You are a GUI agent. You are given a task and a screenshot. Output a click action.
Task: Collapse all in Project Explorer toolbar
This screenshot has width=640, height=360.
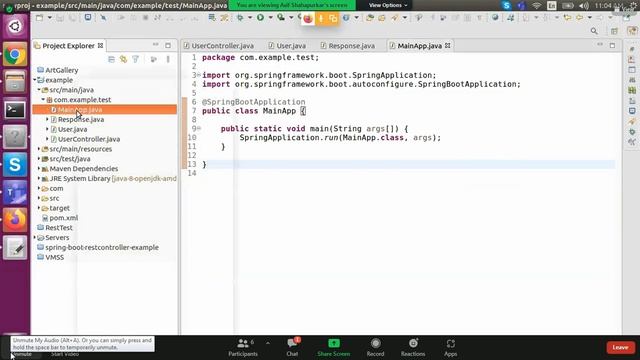[111, 60]
